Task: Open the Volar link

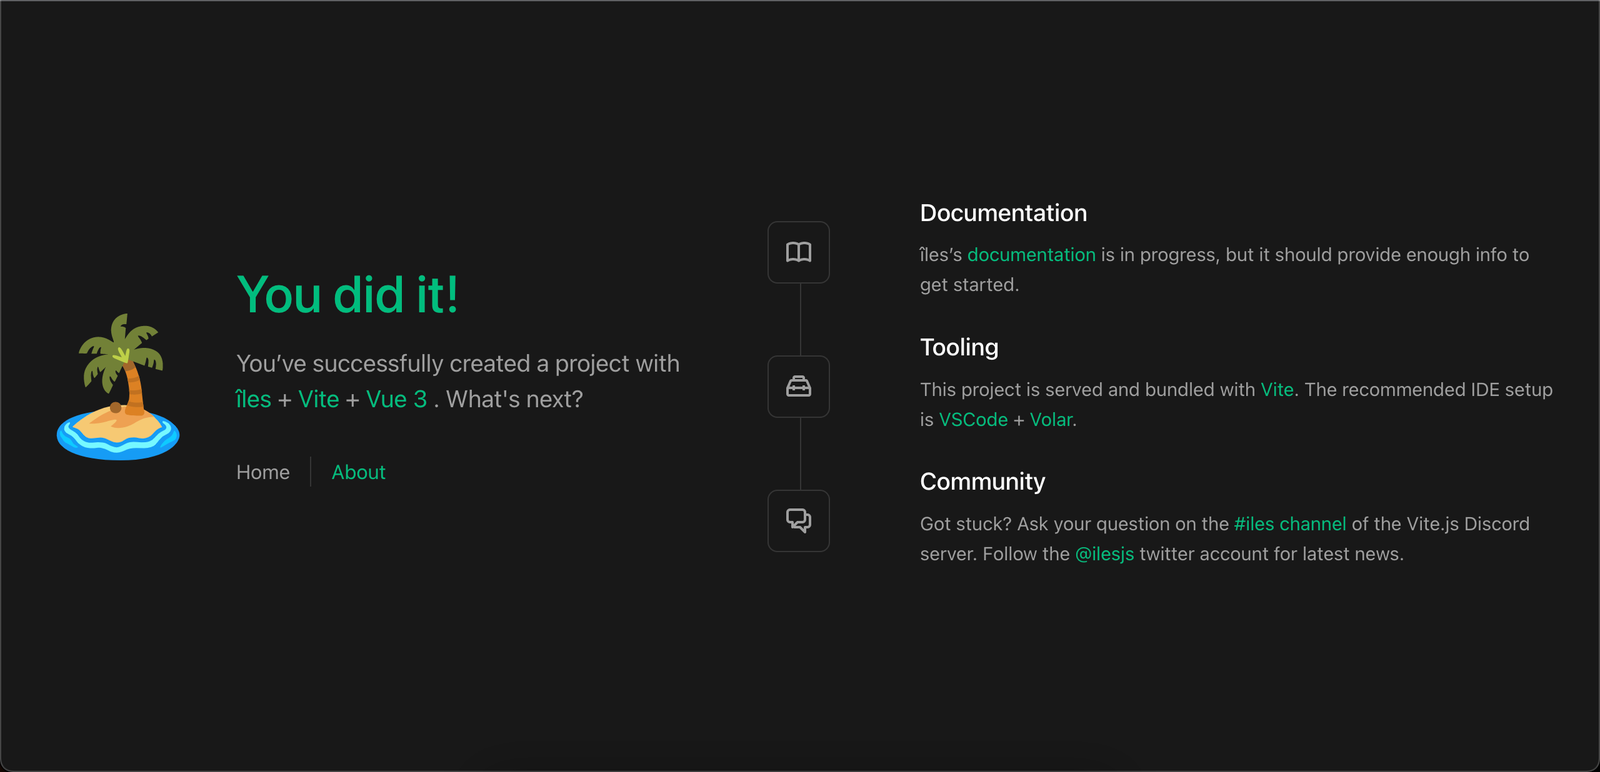Action: pos(1051,420)
